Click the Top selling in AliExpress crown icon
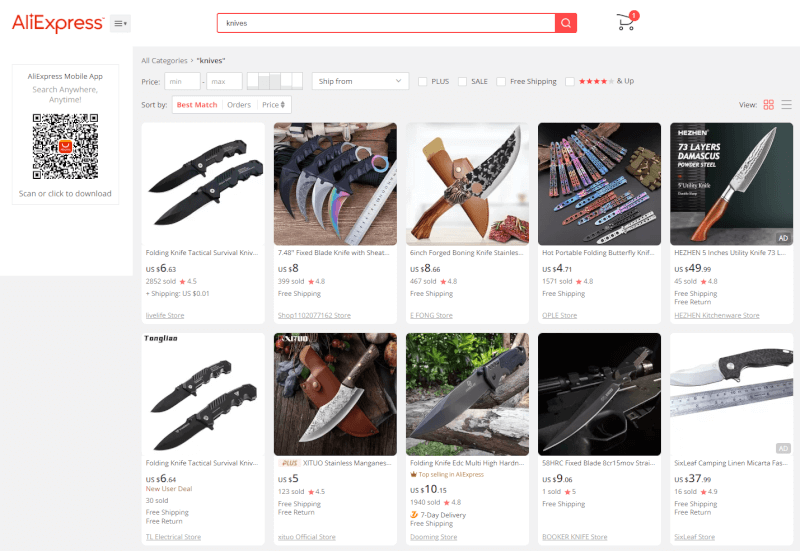The height and width of the screenshot is (551, 800). (x=414, y=474)
